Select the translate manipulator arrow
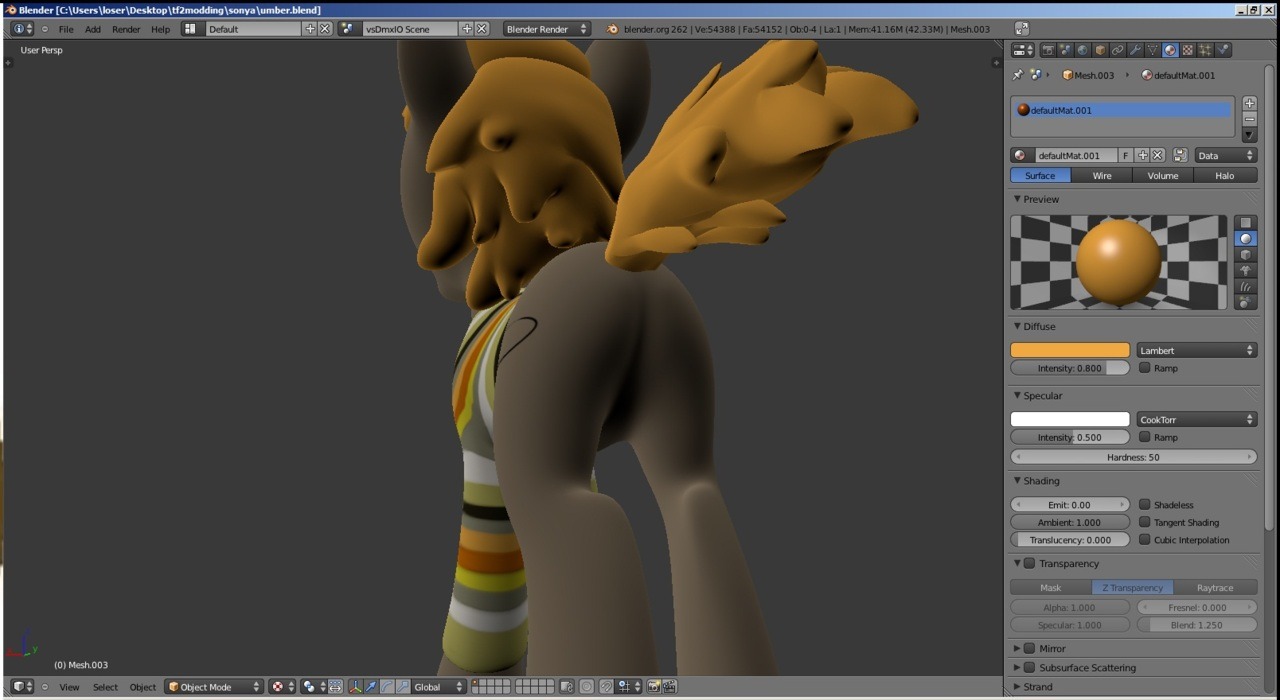The height and width of the screenshot is (700, 1280). [x=371, y=687]
